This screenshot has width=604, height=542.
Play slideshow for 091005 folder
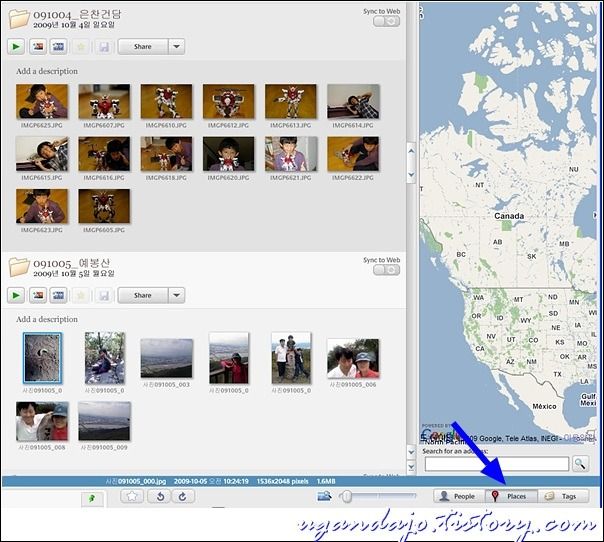(16, 295)
